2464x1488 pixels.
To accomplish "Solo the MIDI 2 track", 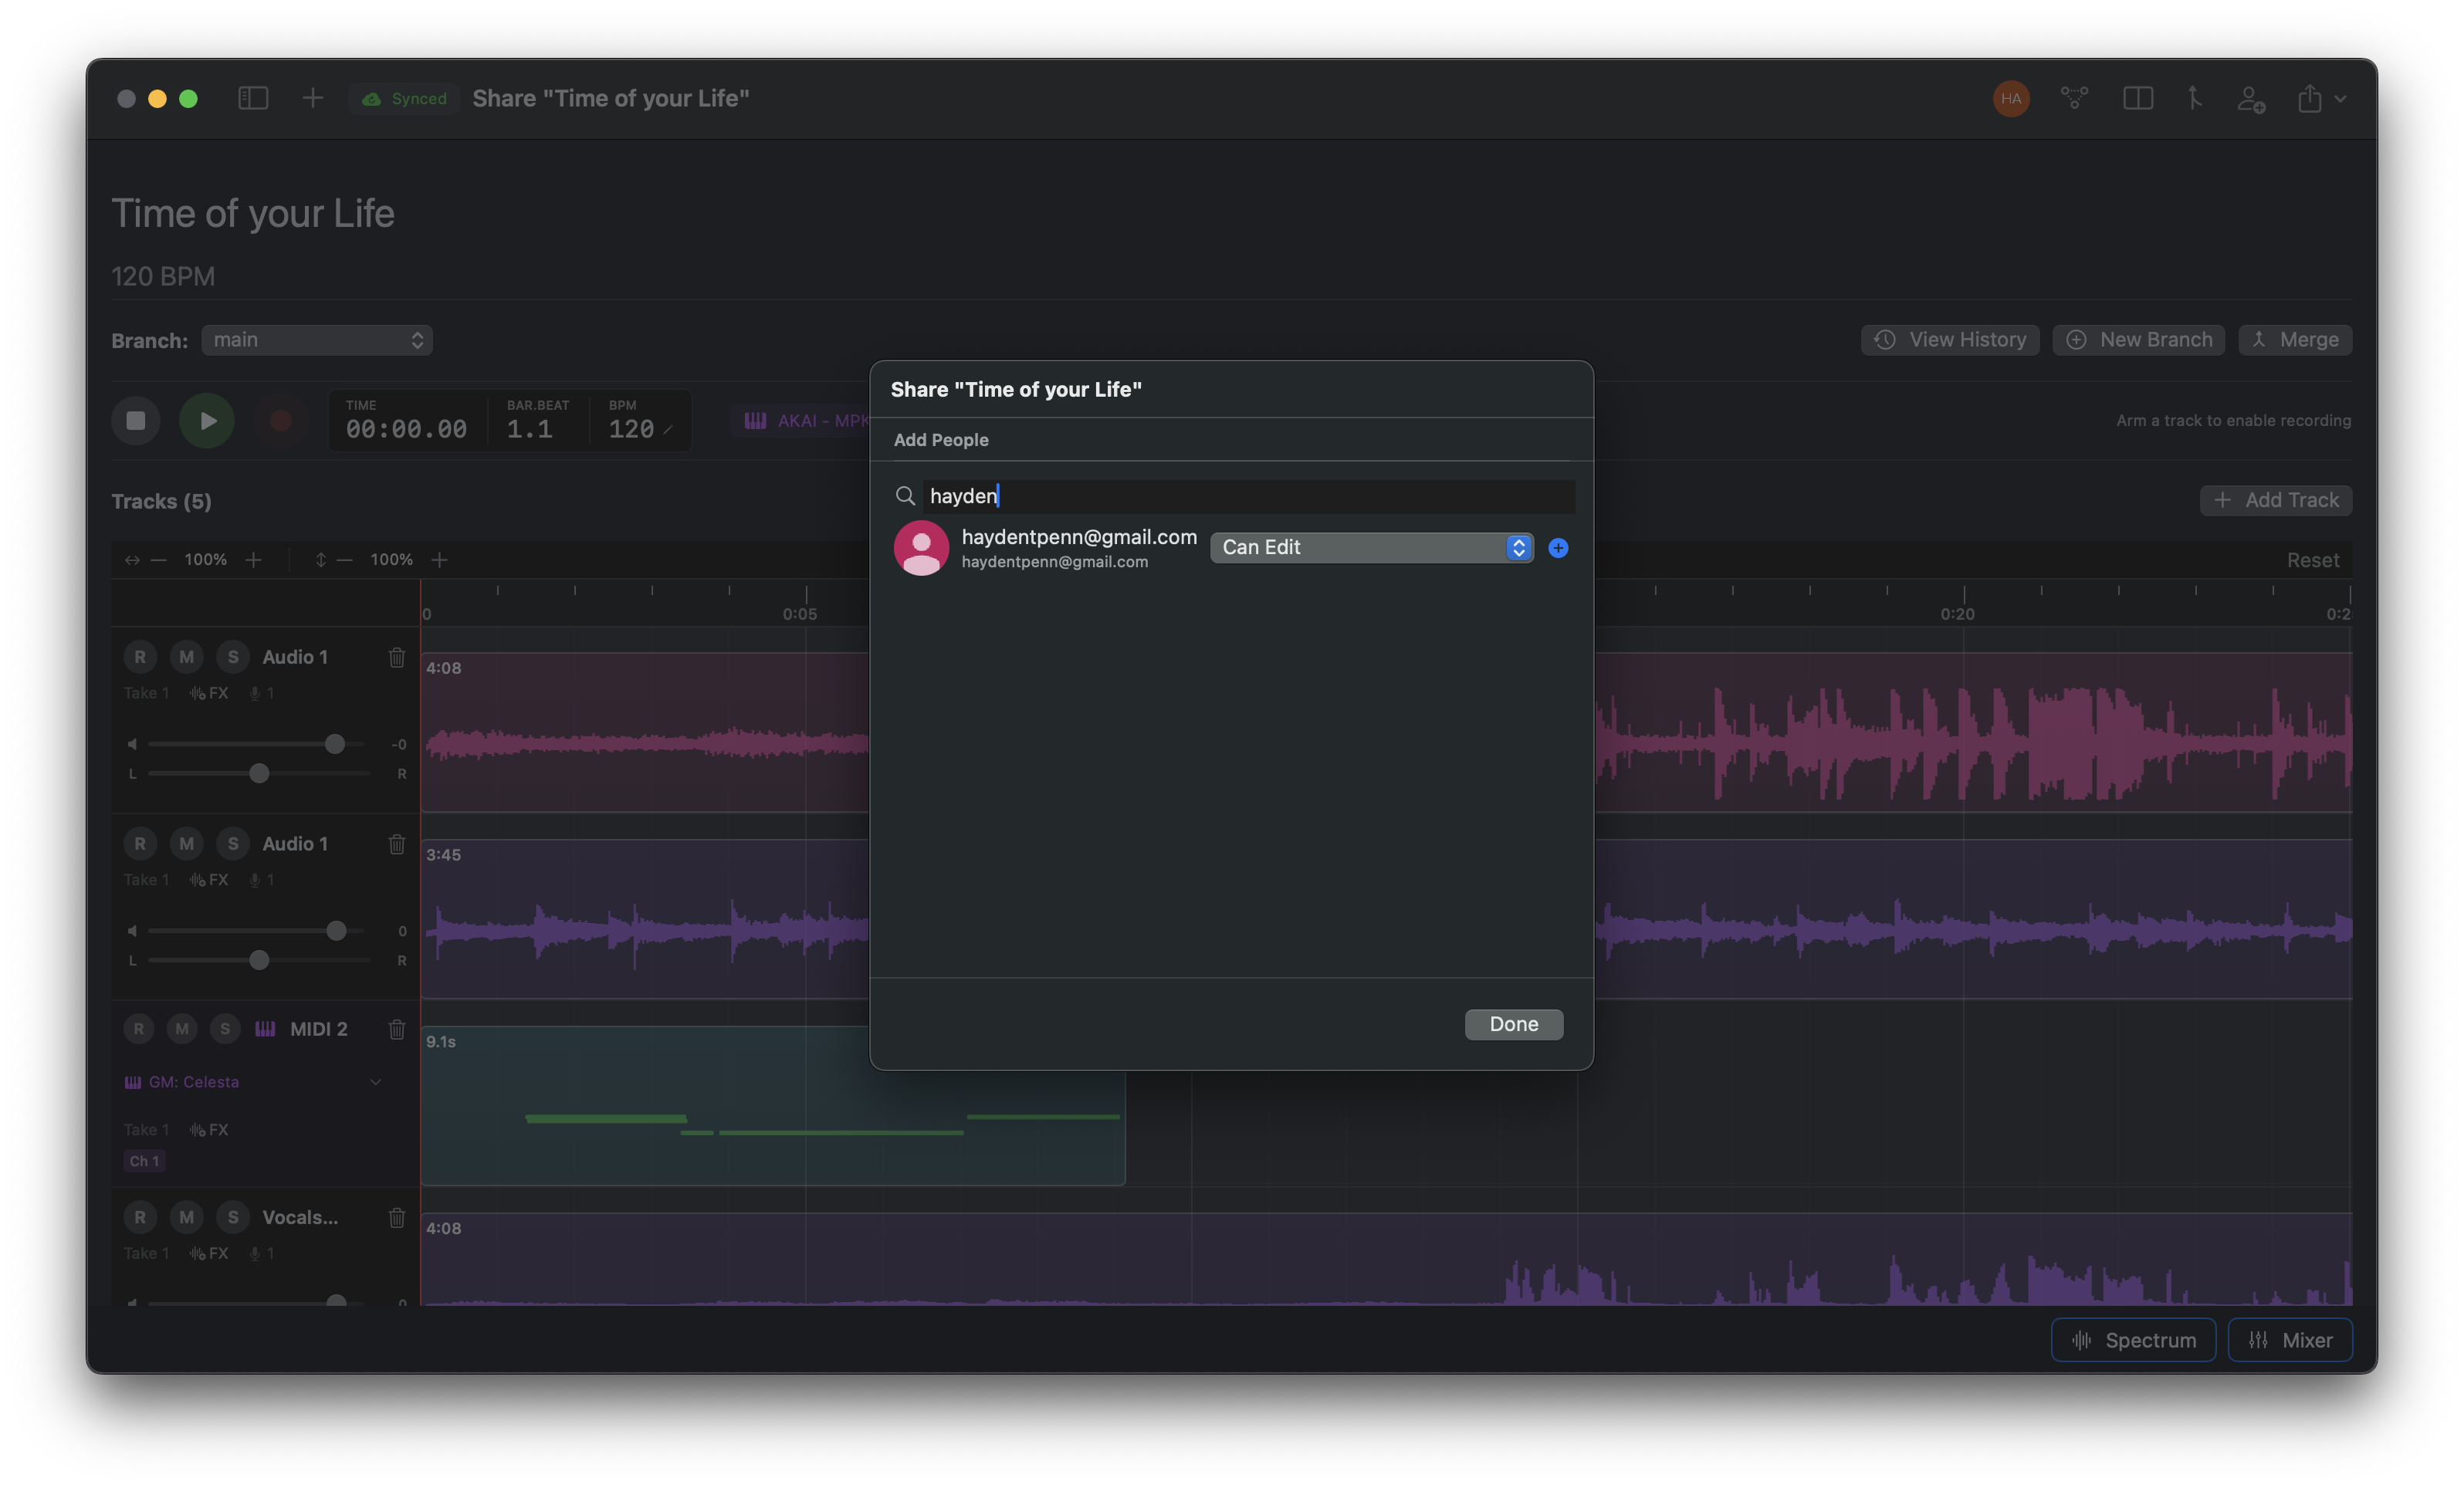I will point(225,1029).
